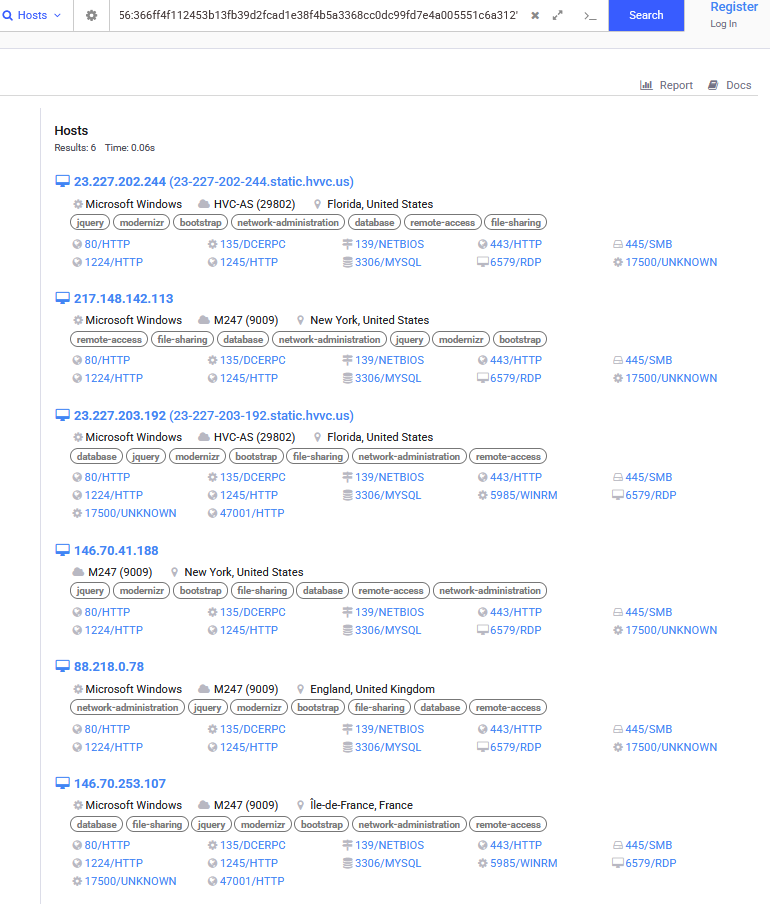Click the monitor icon beside host 88.218.0.78
The image size is (770, 904).
click(62, 667)
